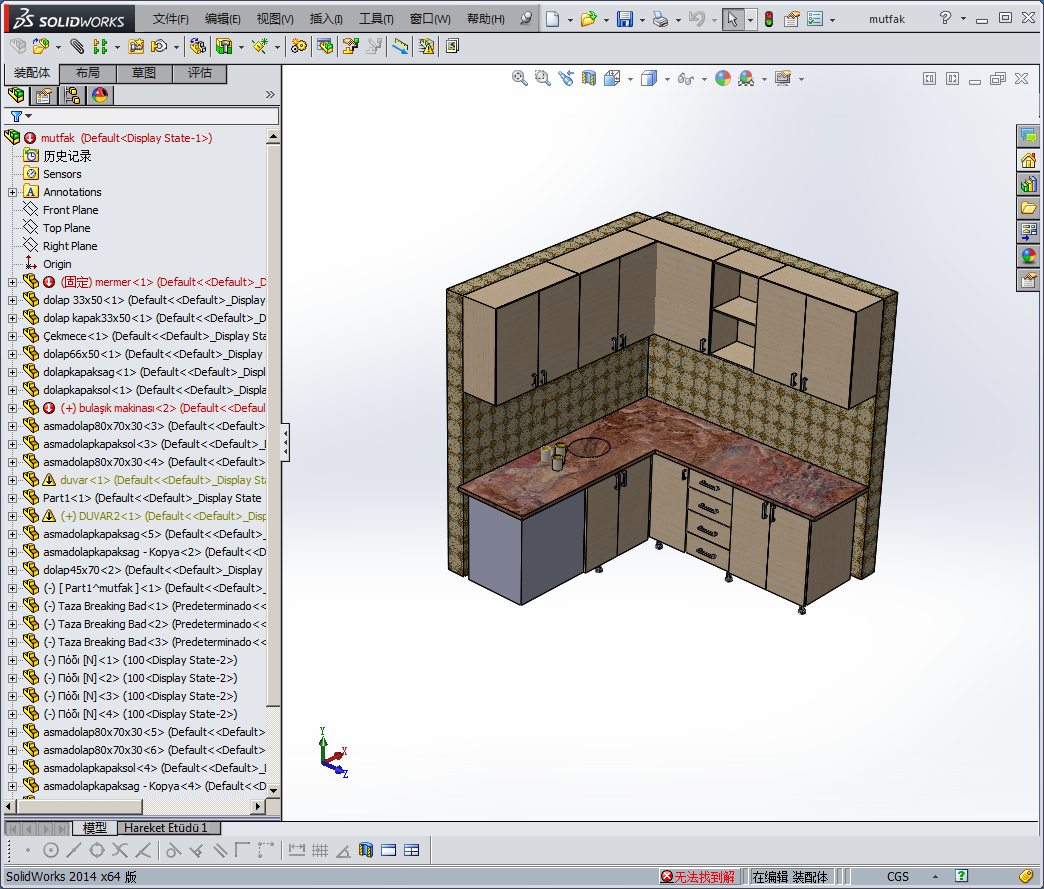The height and width of the screenshot is (889, 1044).
Task: Click the 无法找到解 error status button
Action: point(698,877)
